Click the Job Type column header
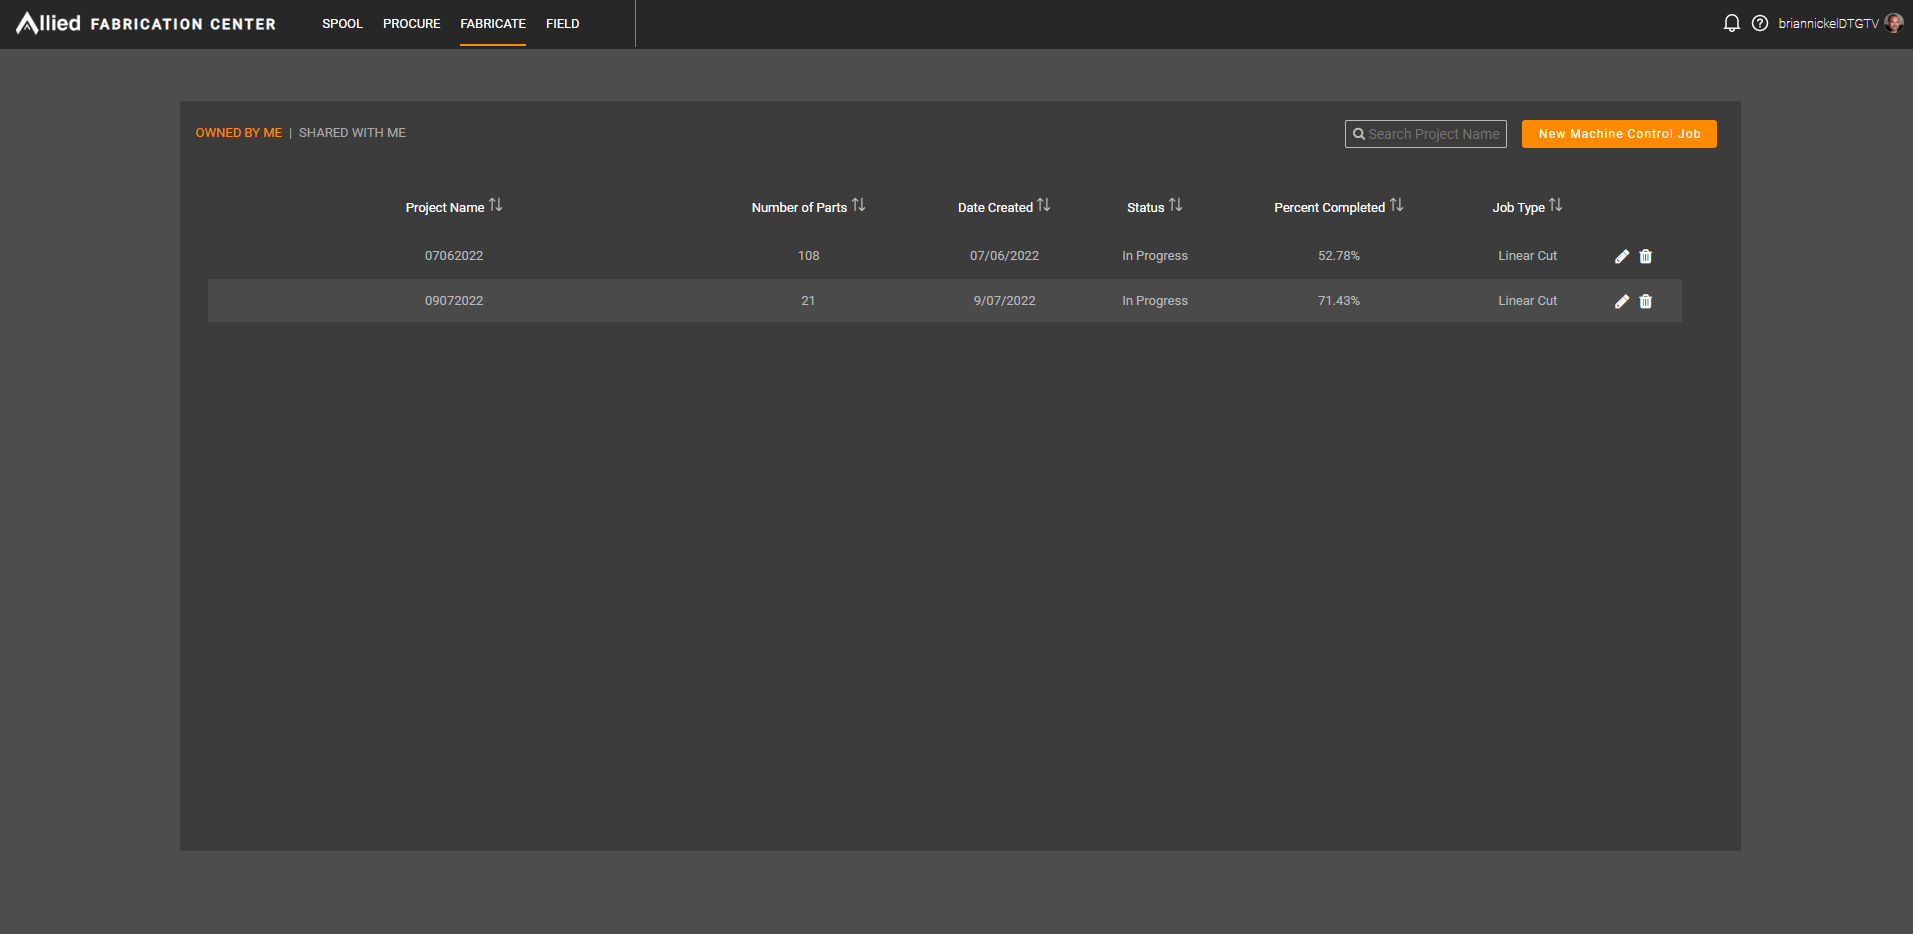The width and height of the screenshot is (1913, 934). point(1518,208)
